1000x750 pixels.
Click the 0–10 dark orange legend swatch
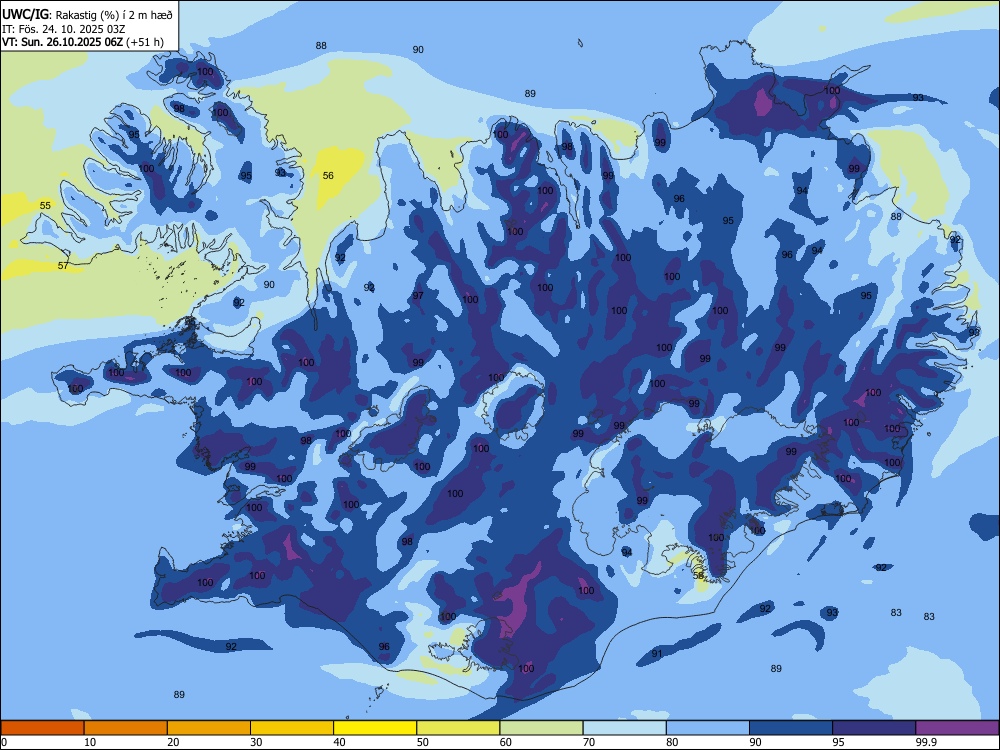click(x=42, y=728)
